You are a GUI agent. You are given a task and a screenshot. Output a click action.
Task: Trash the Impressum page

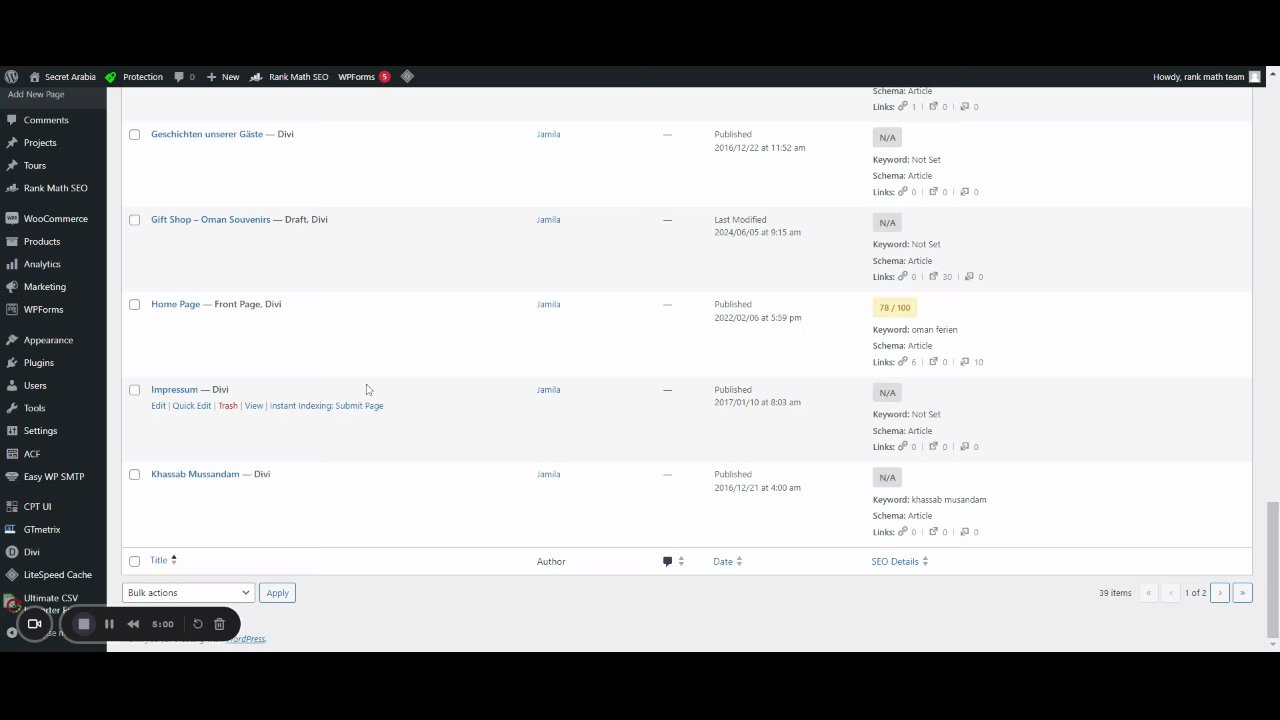[x=228, y=406]
